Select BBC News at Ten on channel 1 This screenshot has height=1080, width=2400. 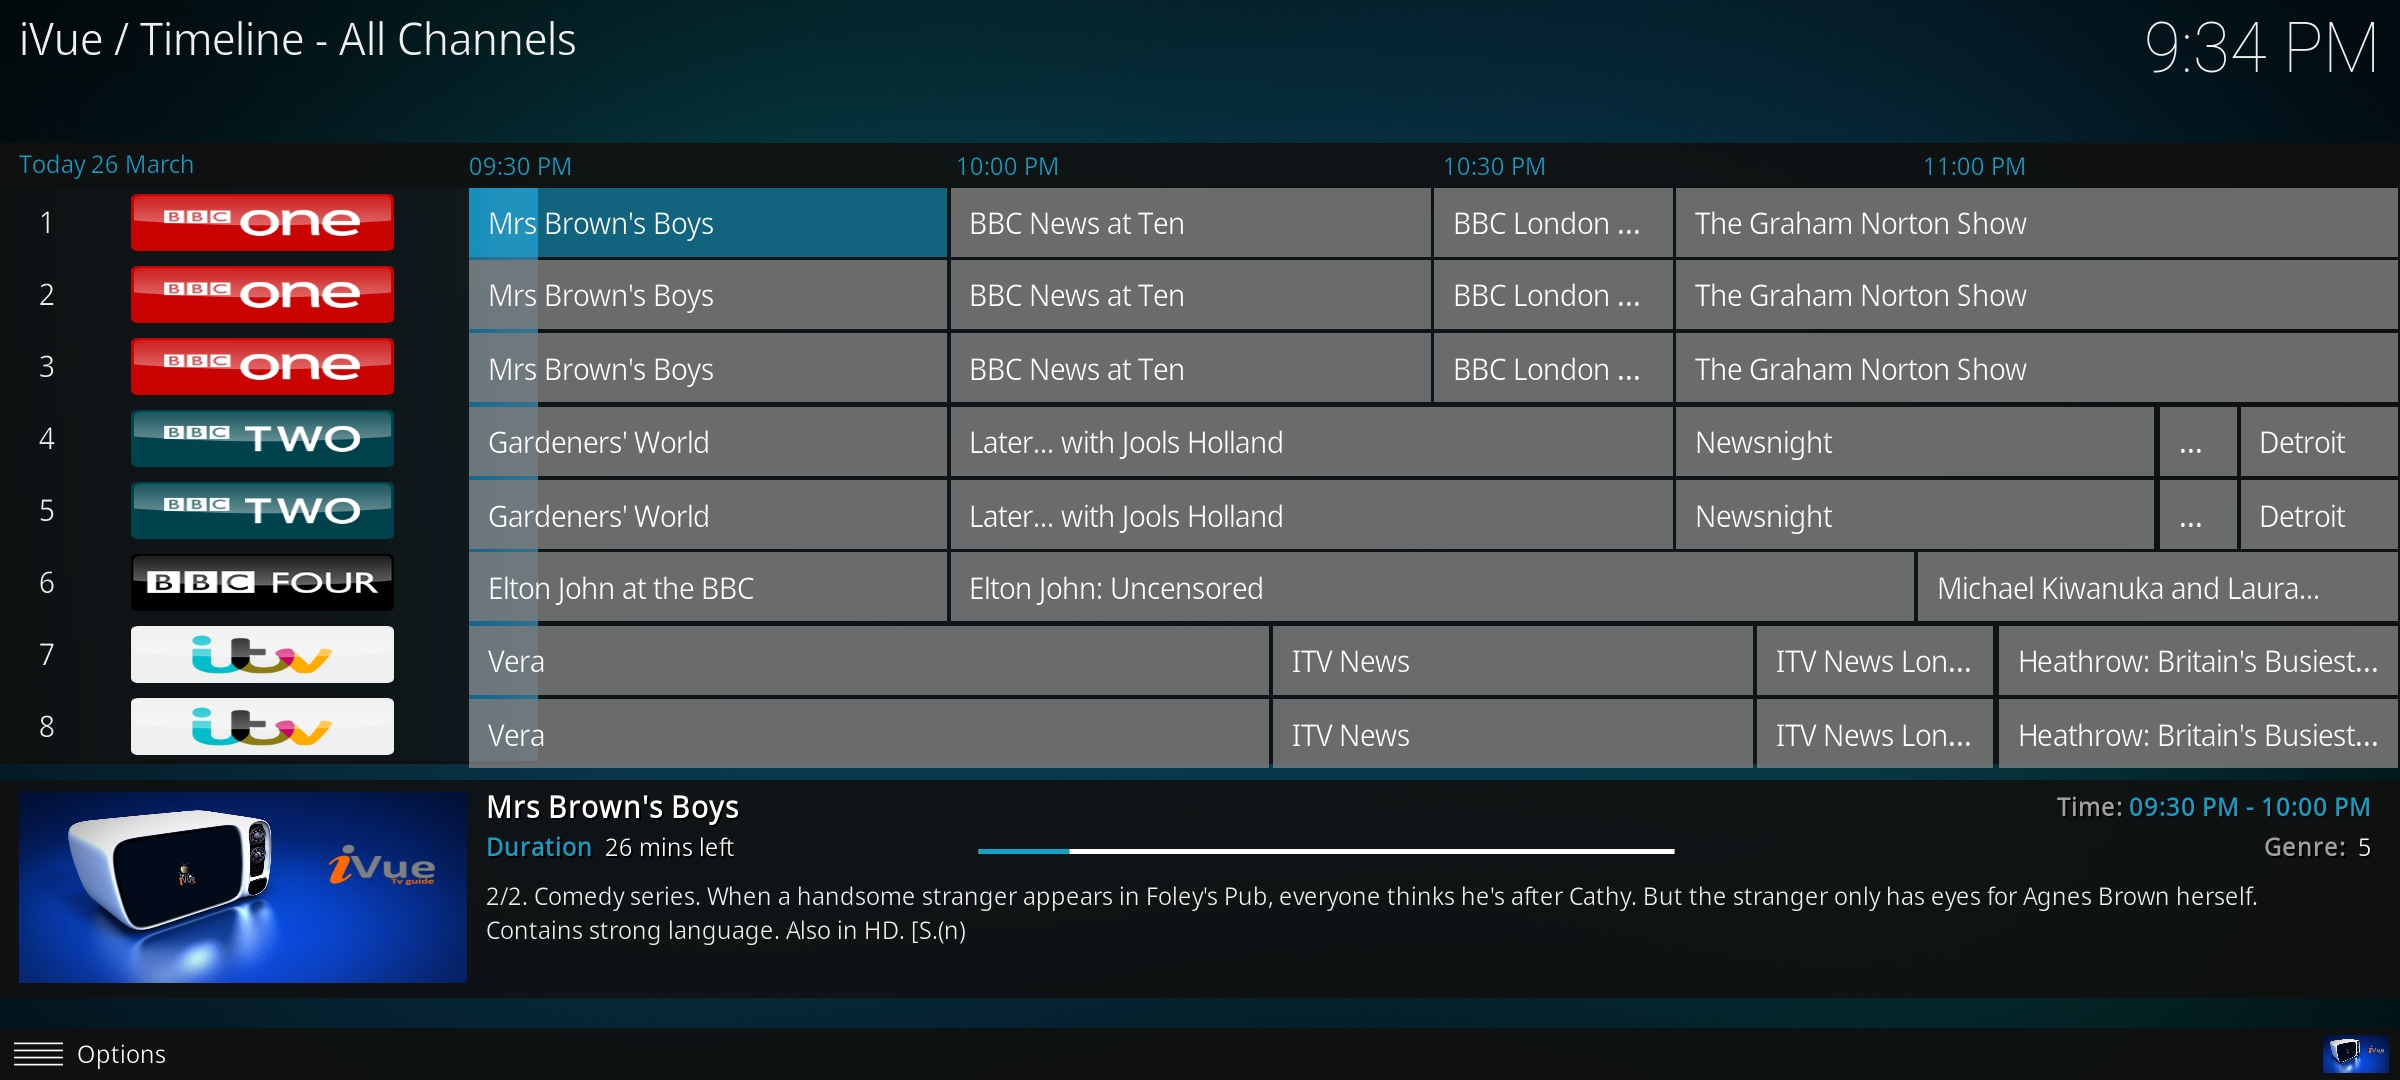1190,223
